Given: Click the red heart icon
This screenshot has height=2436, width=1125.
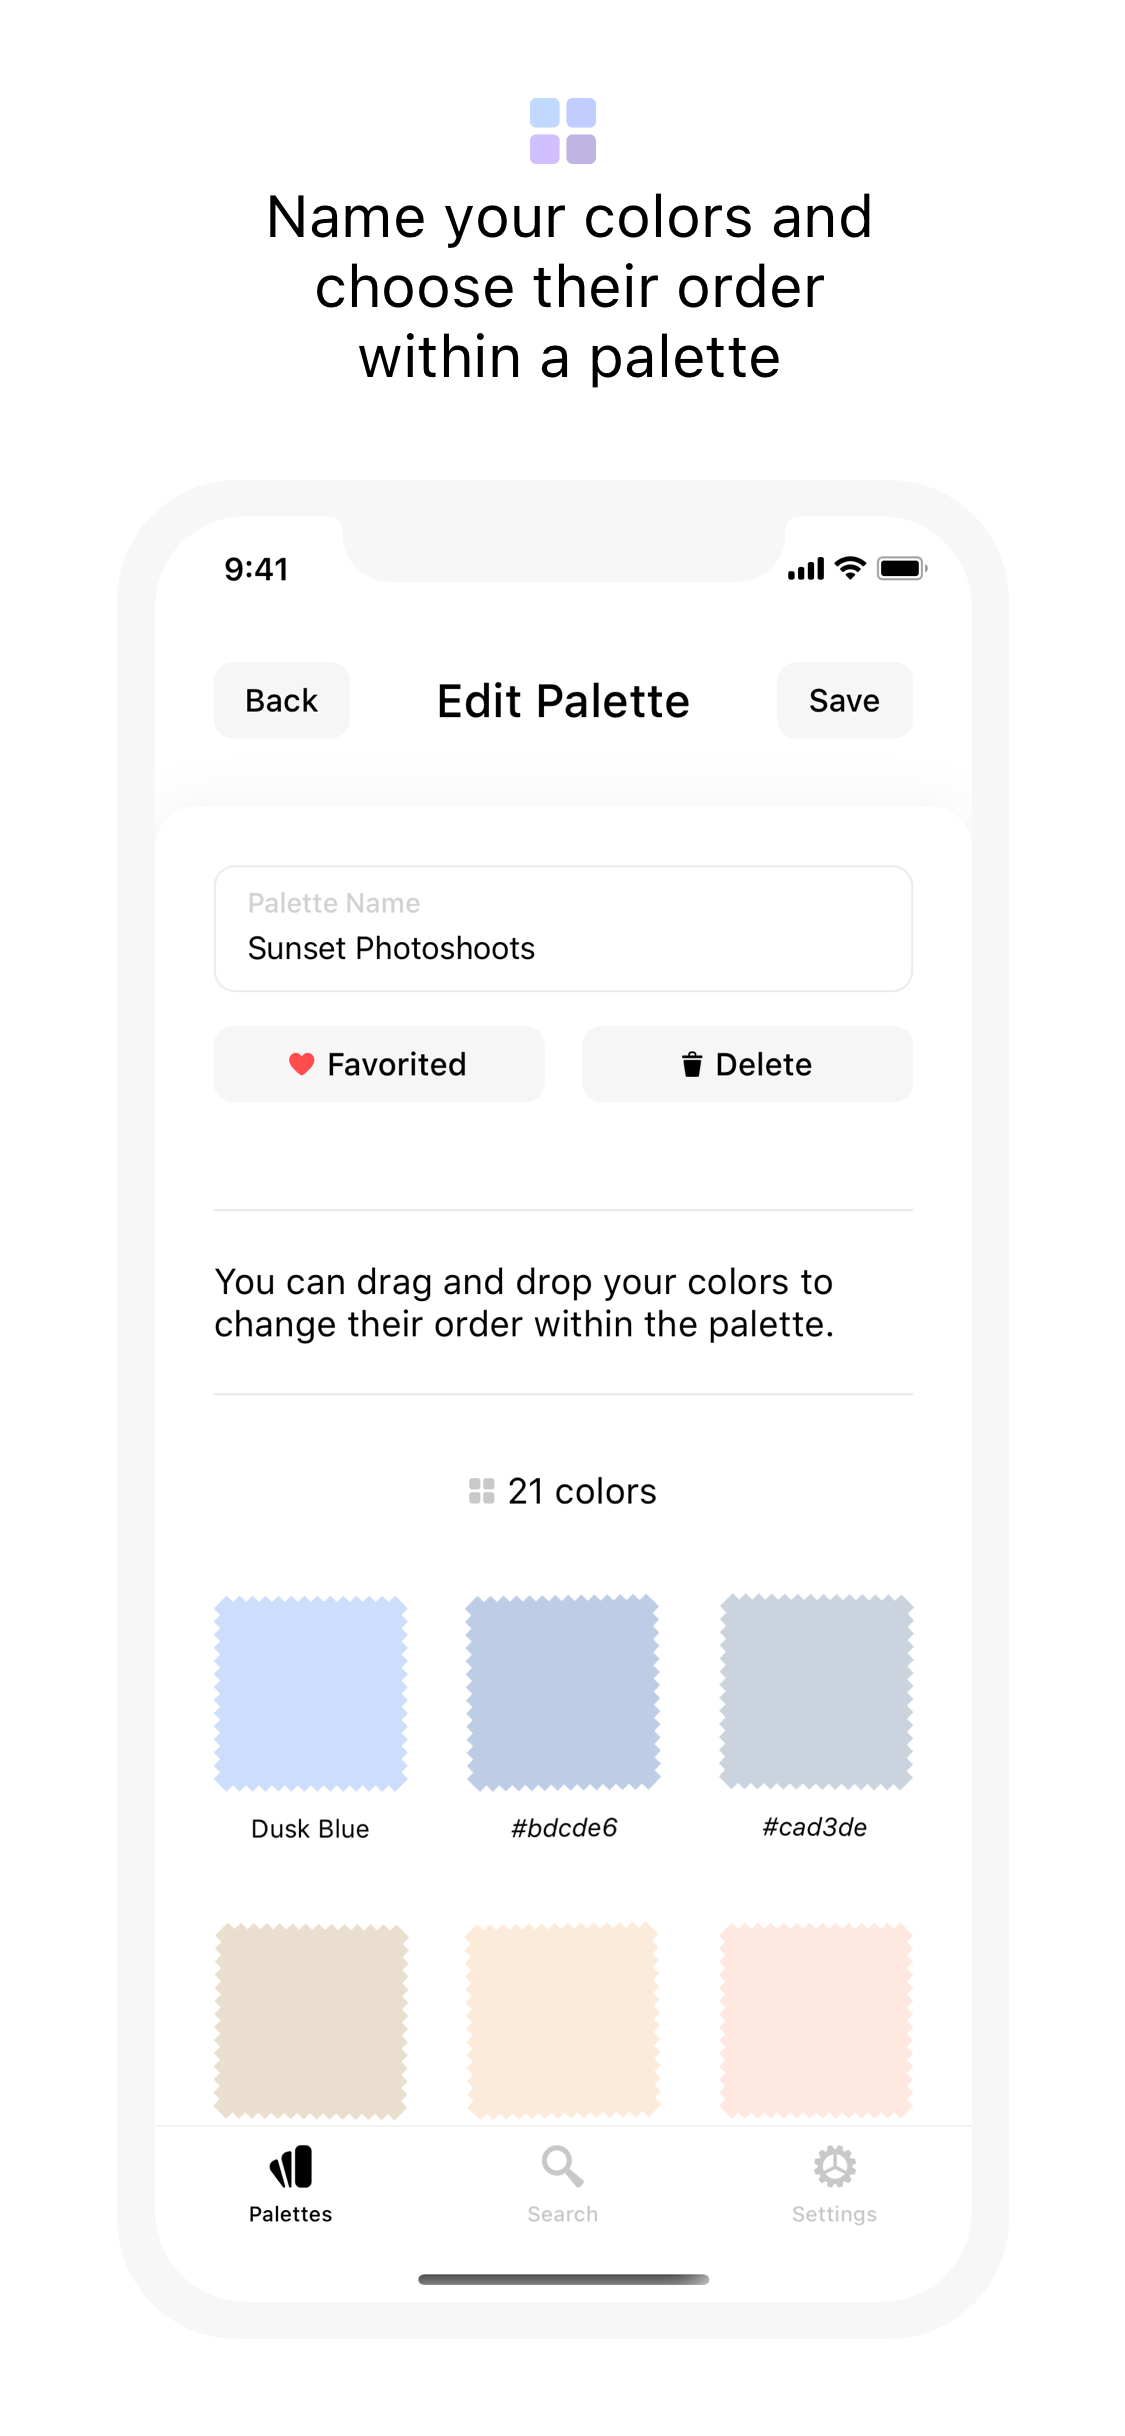Looking at the screenshot, I should coord(301,1064).
